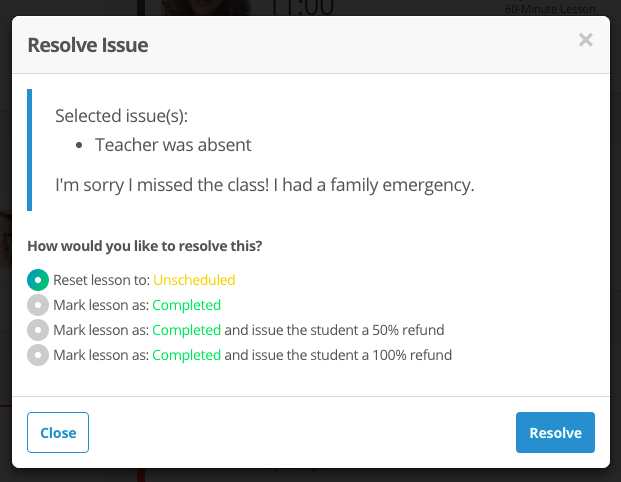
Task: Select the Reset lesson to Unscheduled radio button
Action: (x=38, y=280)
